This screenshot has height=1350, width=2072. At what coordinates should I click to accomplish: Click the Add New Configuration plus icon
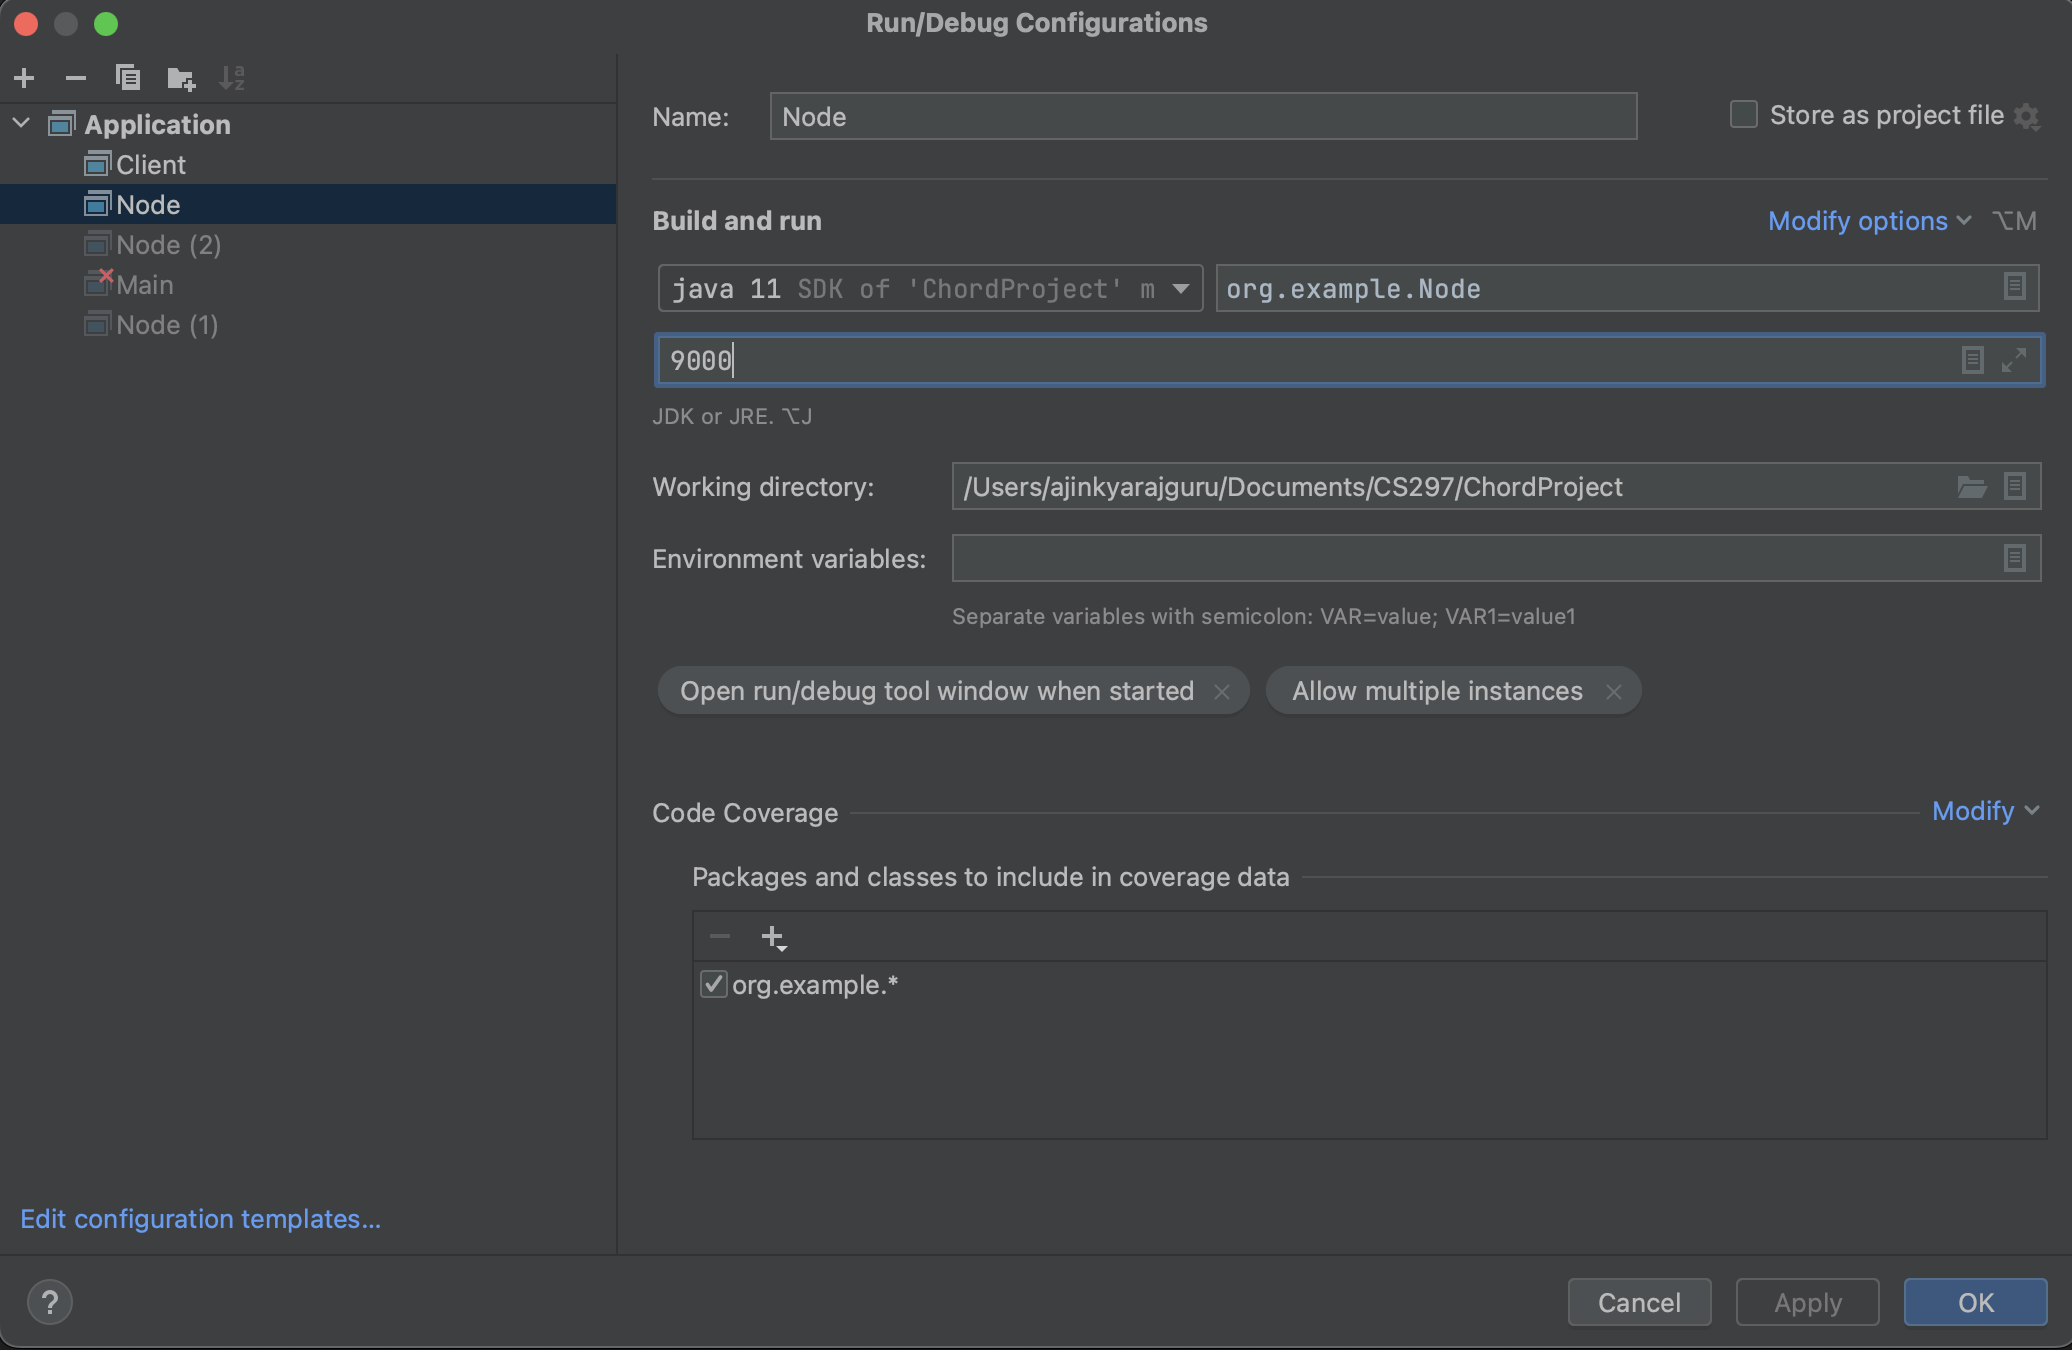tap(25, 78)
